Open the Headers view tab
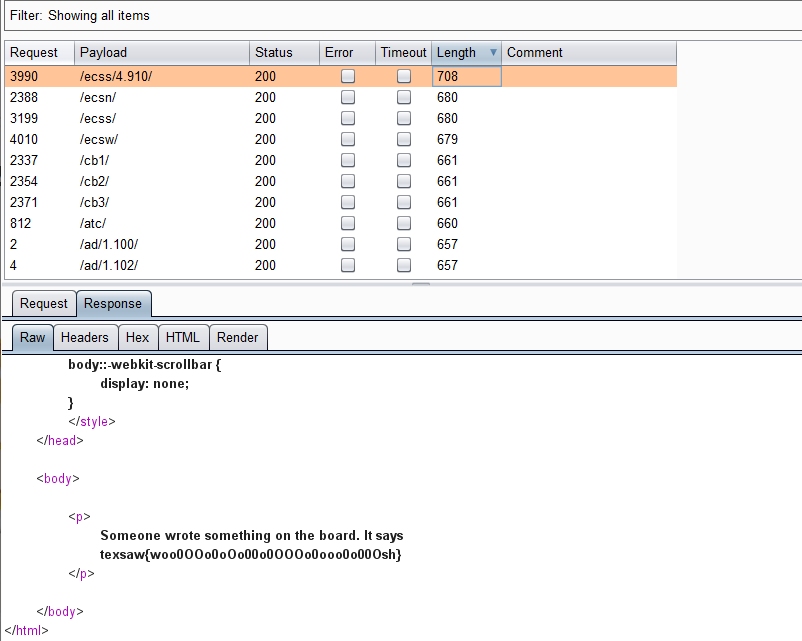The image size is (802, 641). tap(85, 338)
